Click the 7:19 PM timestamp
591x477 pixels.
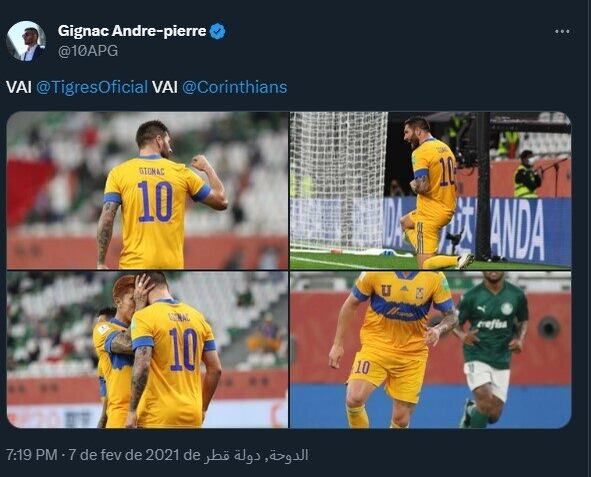point(32,455)
